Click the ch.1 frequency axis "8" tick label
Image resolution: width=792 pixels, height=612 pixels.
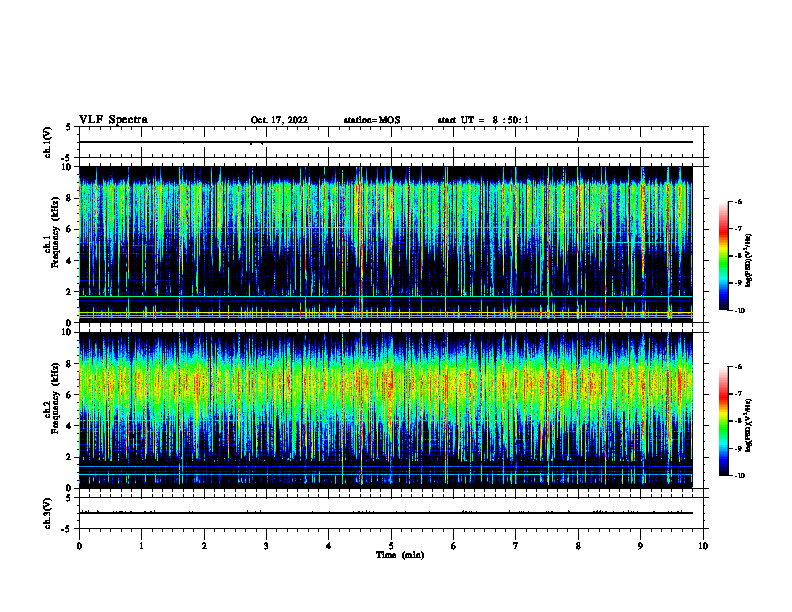click(x=70, y=198)
